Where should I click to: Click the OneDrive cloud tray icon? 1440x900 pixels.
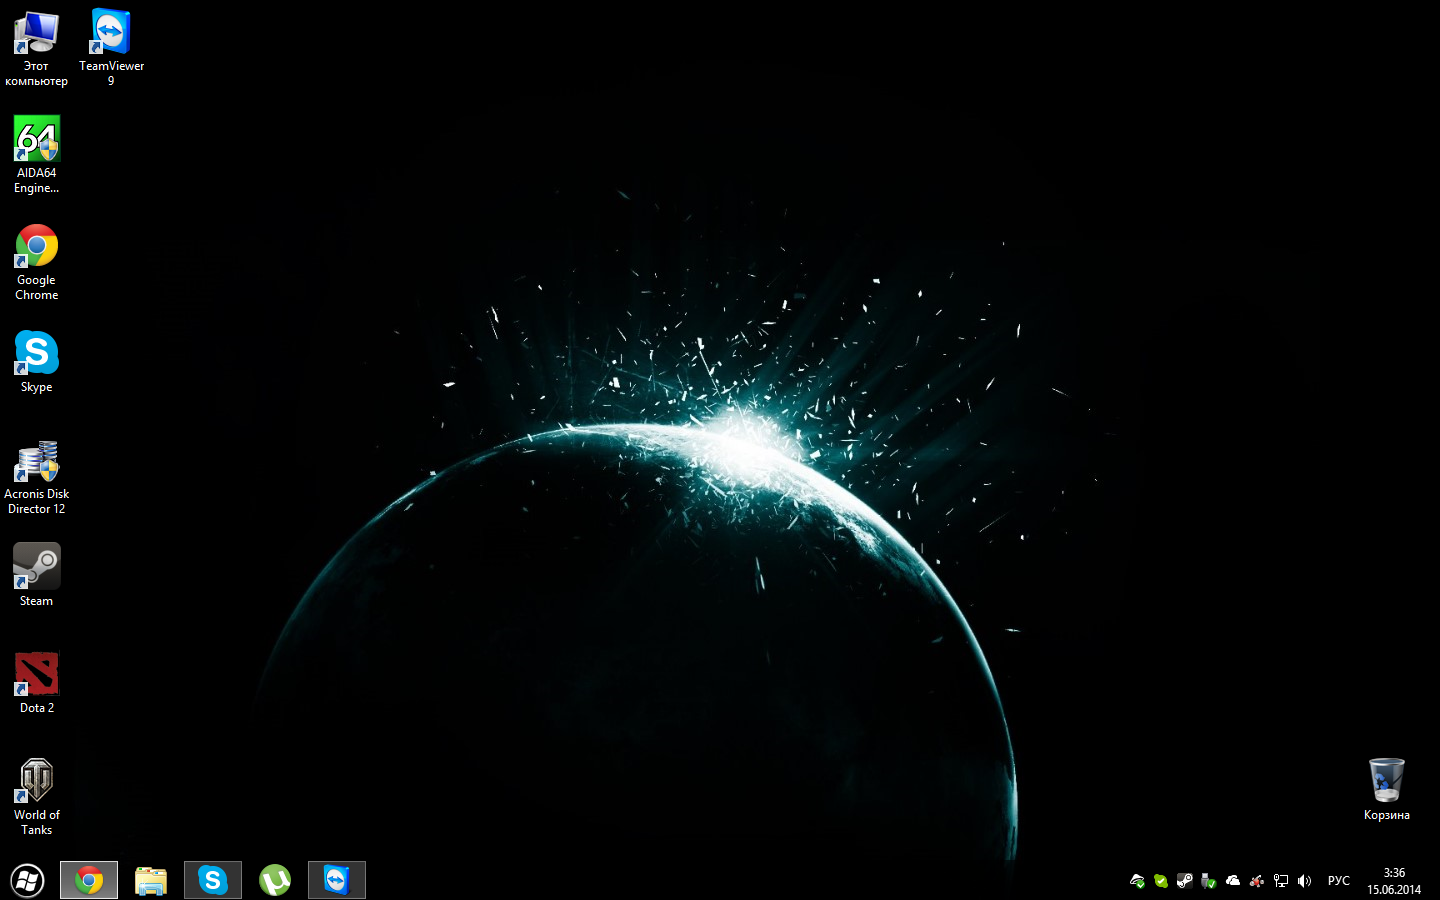(x=1233, y=881)
